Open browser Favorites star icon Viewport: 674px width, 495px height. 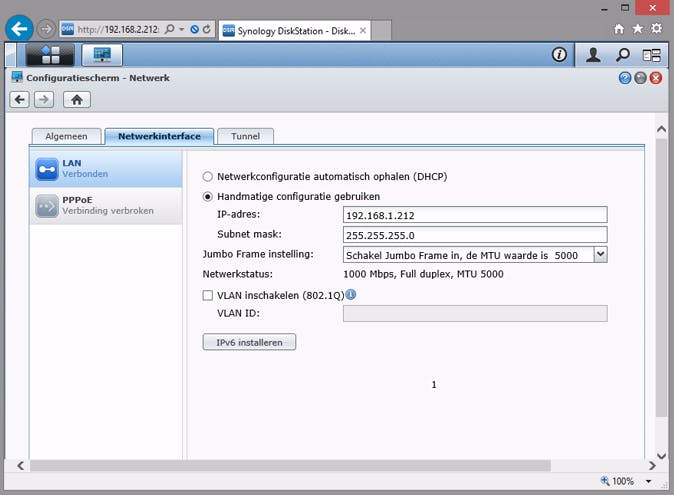[637, 29]
